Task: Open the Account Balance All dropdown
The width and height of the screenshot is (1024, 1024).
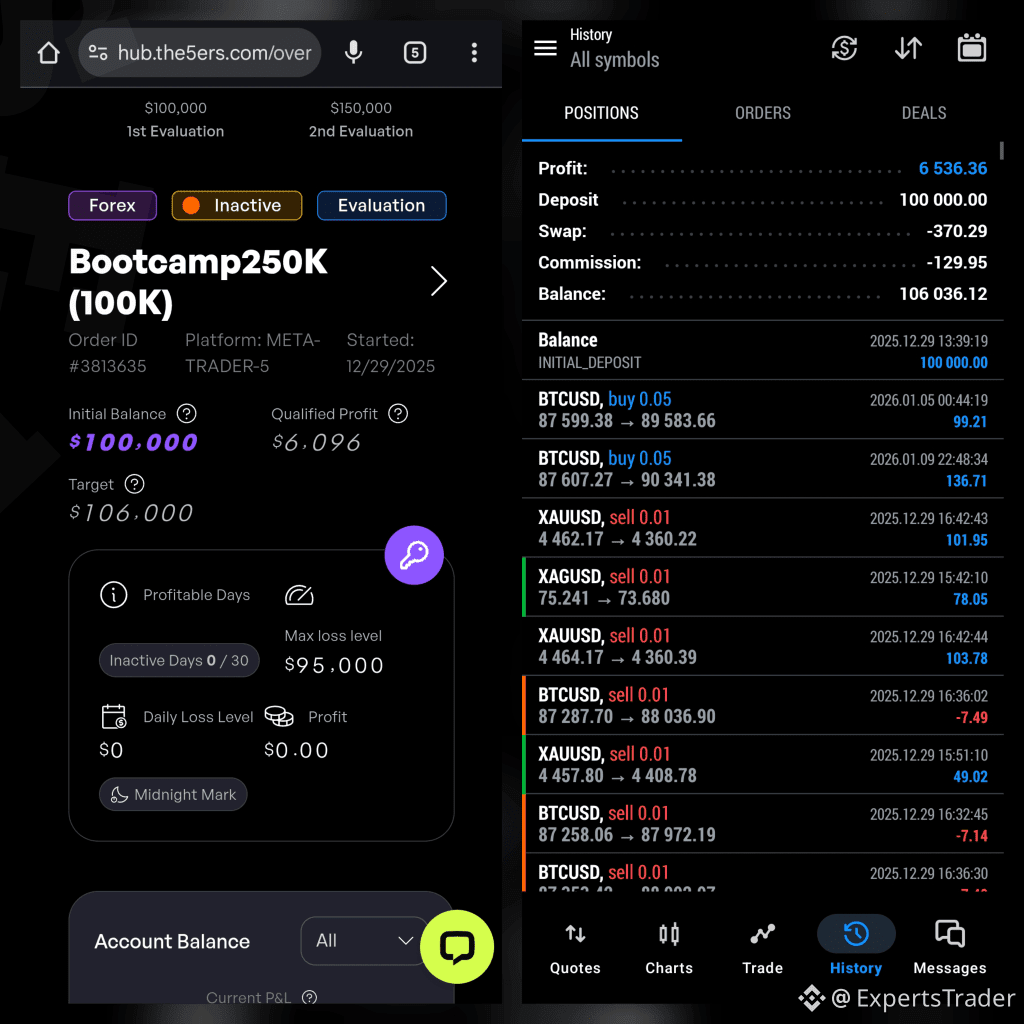Action: tap(363, 940)
